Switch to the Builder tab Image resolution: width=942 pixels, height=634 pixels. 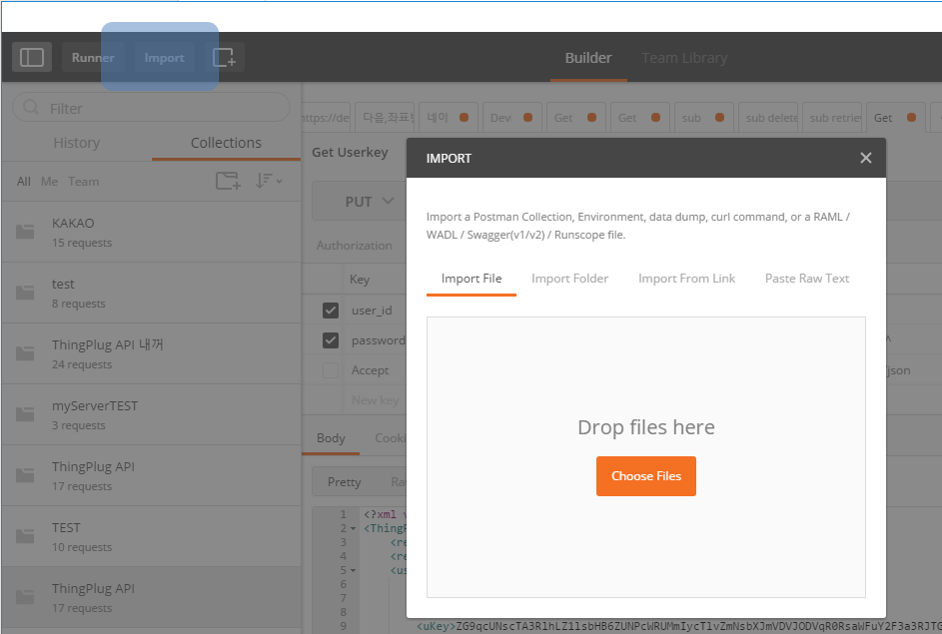(588, 58)
